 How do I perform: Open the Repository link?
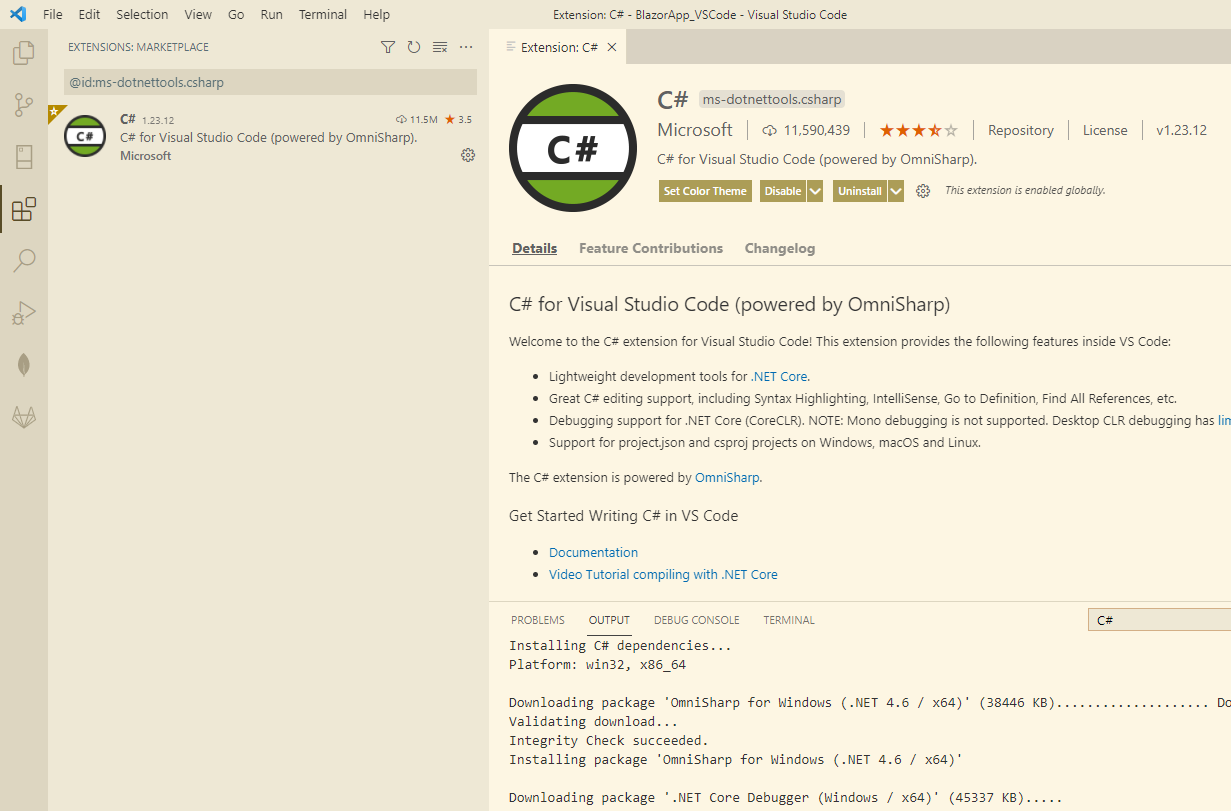1021,130
